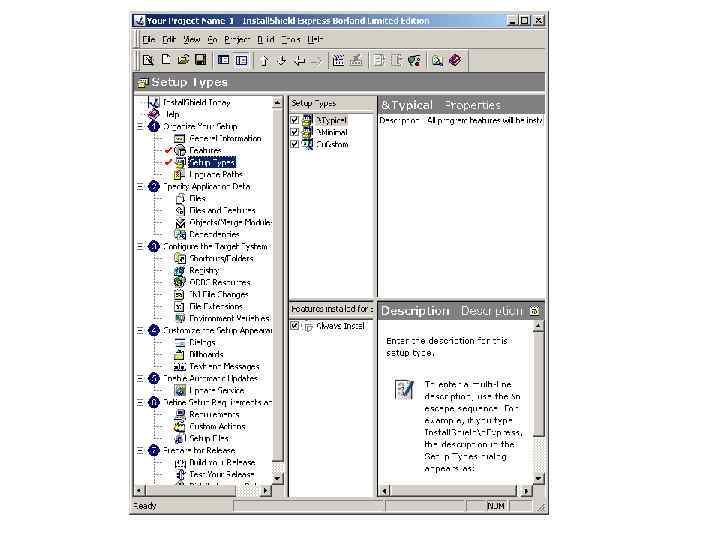
Task: Open InstallShield Today in the tree
Action: click(x=197, y=102)
